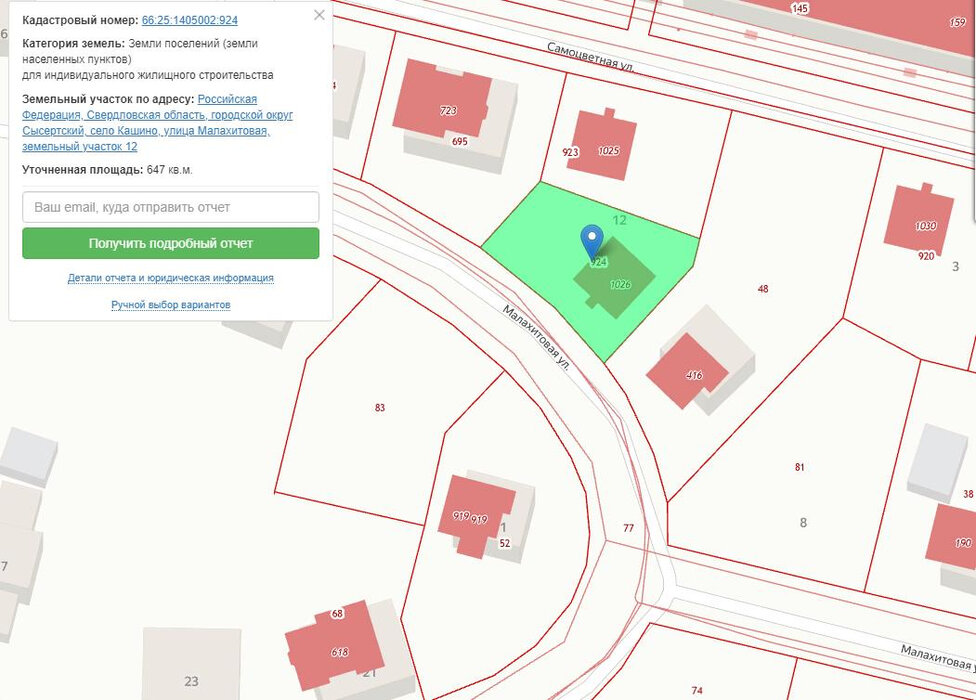Click parcel numbered 83 on map
Image resolution: width=976 pixels, height=700 pixels.
(x=380, y=408)
